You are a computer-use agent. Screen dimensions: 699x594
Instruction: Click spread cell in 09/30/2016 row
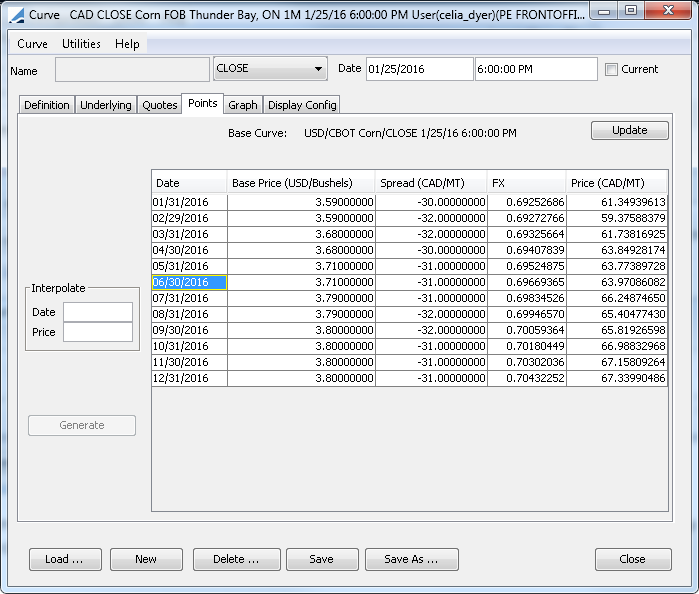tap(431, 330)
